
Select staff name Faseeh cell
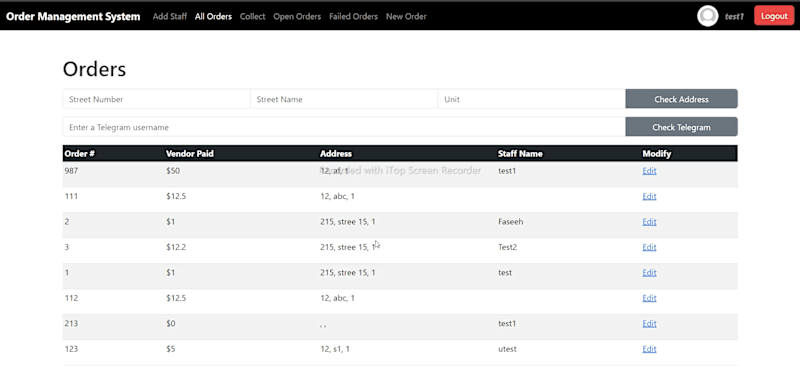511,222
